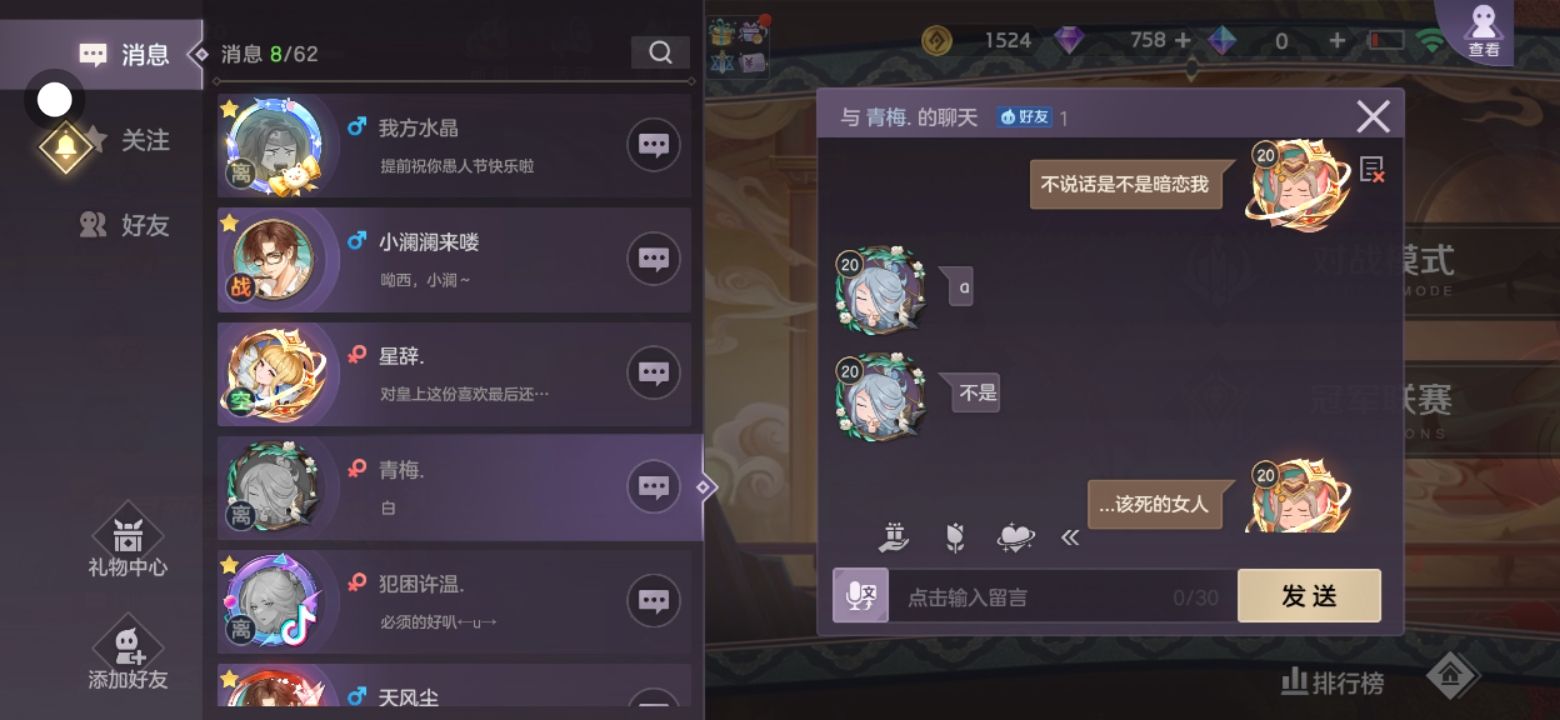Open chat with 我方水晶 via bubble icon

[653, 145]
